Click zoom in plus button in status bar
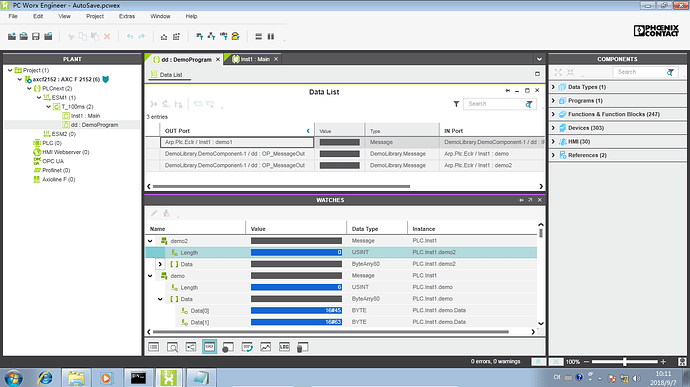Viewport: 690px width, 387px height. point(663,362)
